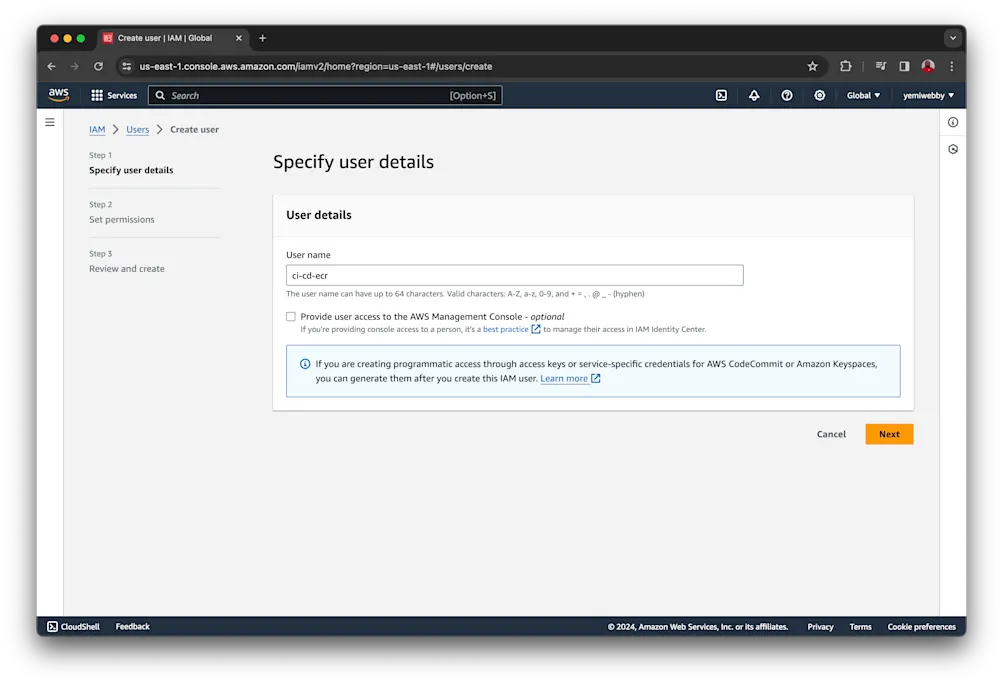Open the Terms footer link

tap(860, 627)
